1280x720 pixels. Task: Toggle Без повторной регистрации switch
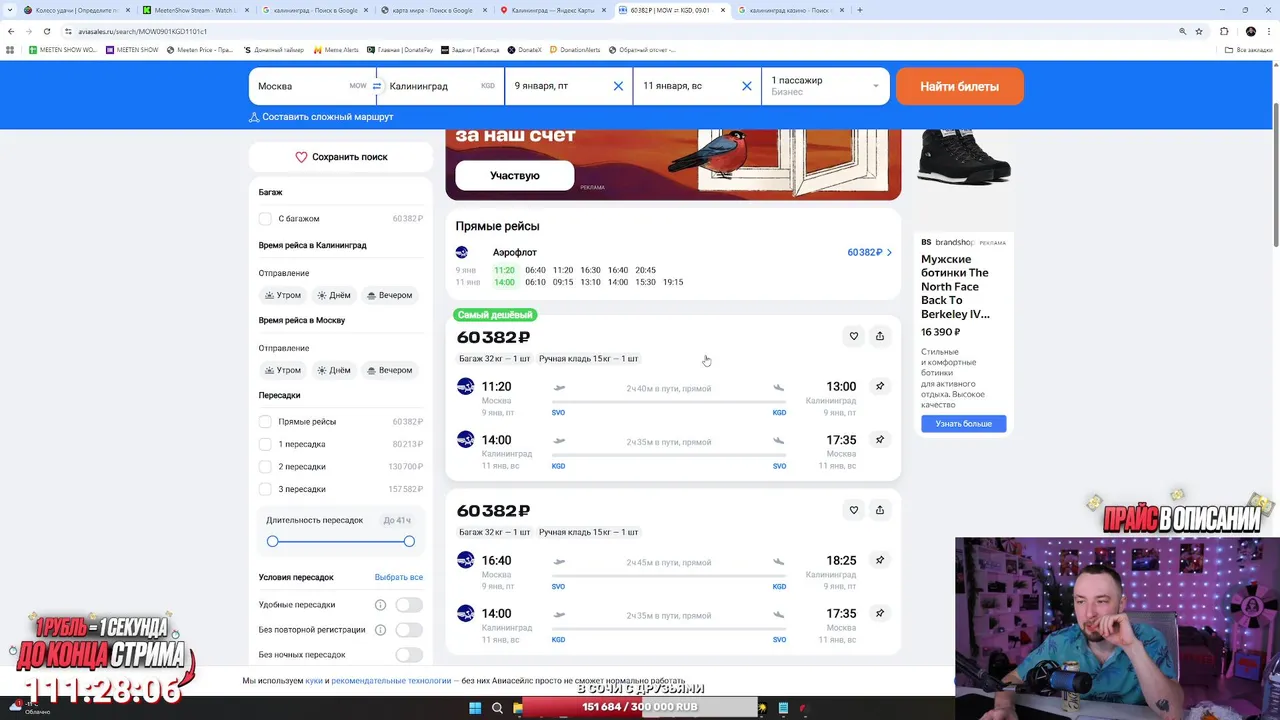pyautogui.click(x=408, y=630)
